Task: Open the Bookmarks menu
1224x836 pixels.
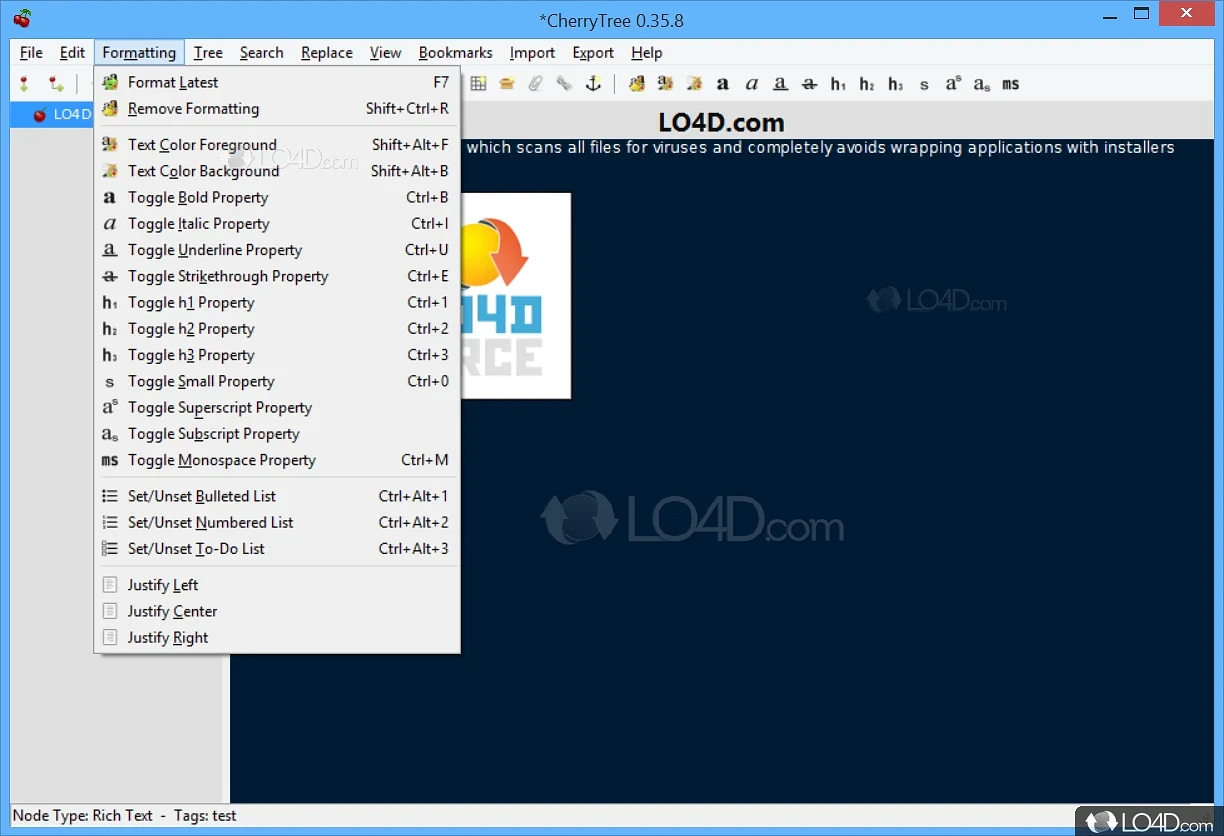Action: click(455, 53)
